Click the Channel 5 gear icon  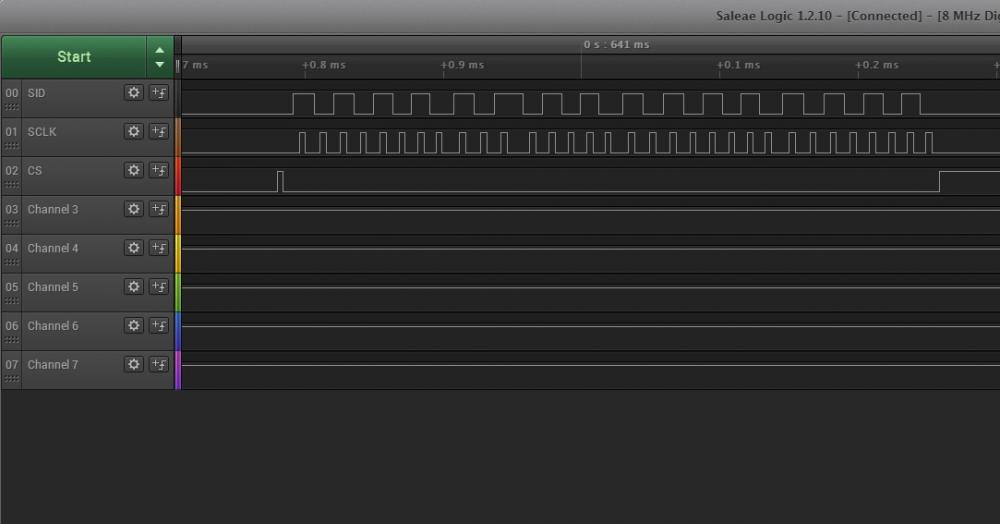click(x=133, y=287)
